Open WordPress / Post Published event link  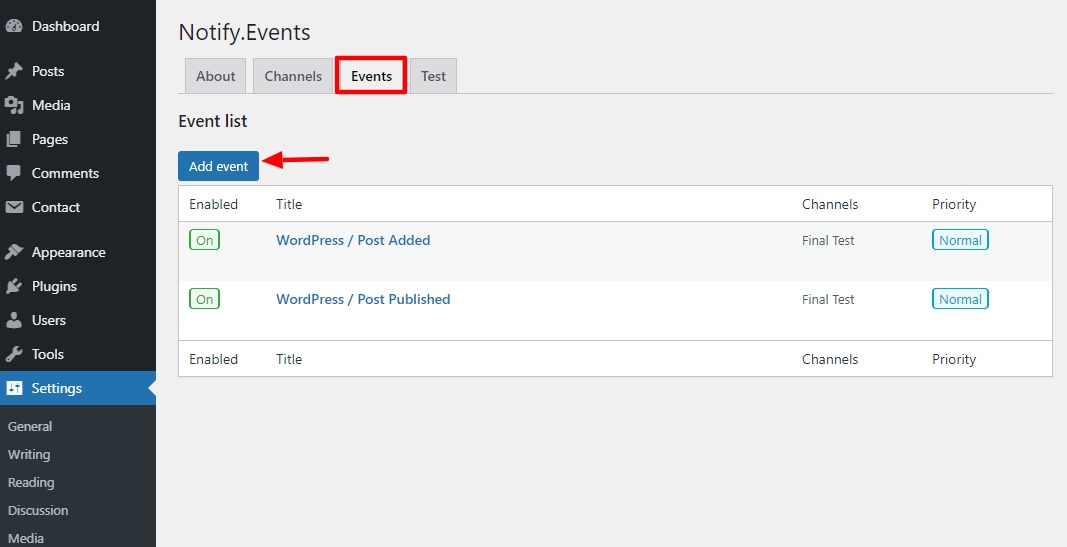coord(363,299)
